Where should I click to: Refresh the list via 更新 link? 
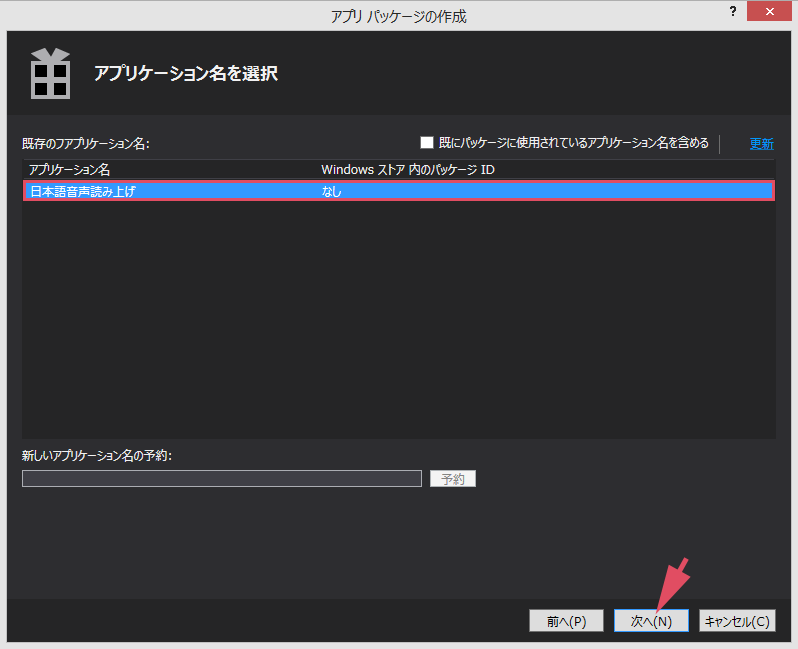click(x=761, y=144)
